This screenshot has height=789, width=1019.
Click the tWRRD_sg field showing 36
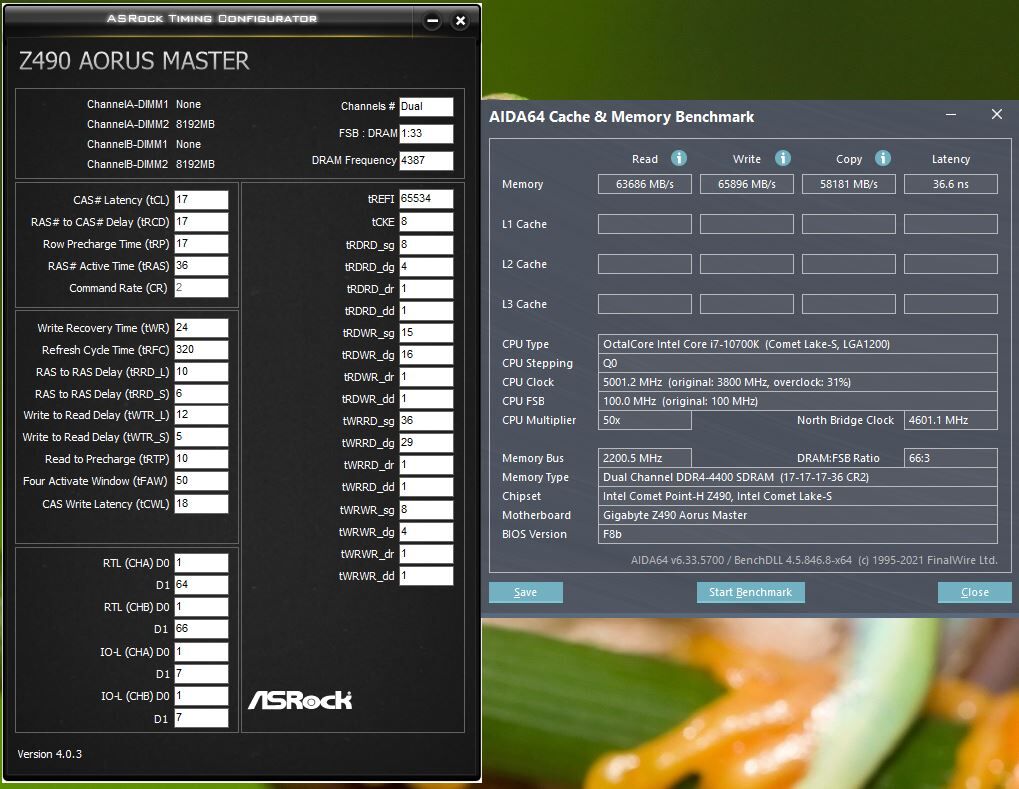(x=426, y=421)
